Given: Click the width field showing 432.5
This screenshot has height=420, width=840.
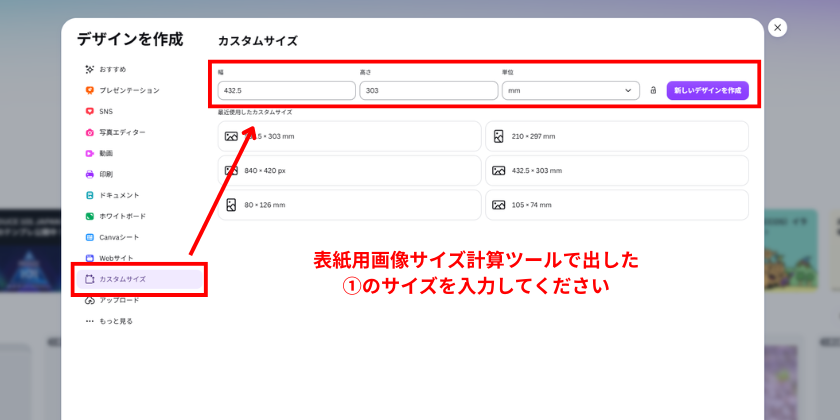Looking at the screenshot, I should click(x=287, y=91).
